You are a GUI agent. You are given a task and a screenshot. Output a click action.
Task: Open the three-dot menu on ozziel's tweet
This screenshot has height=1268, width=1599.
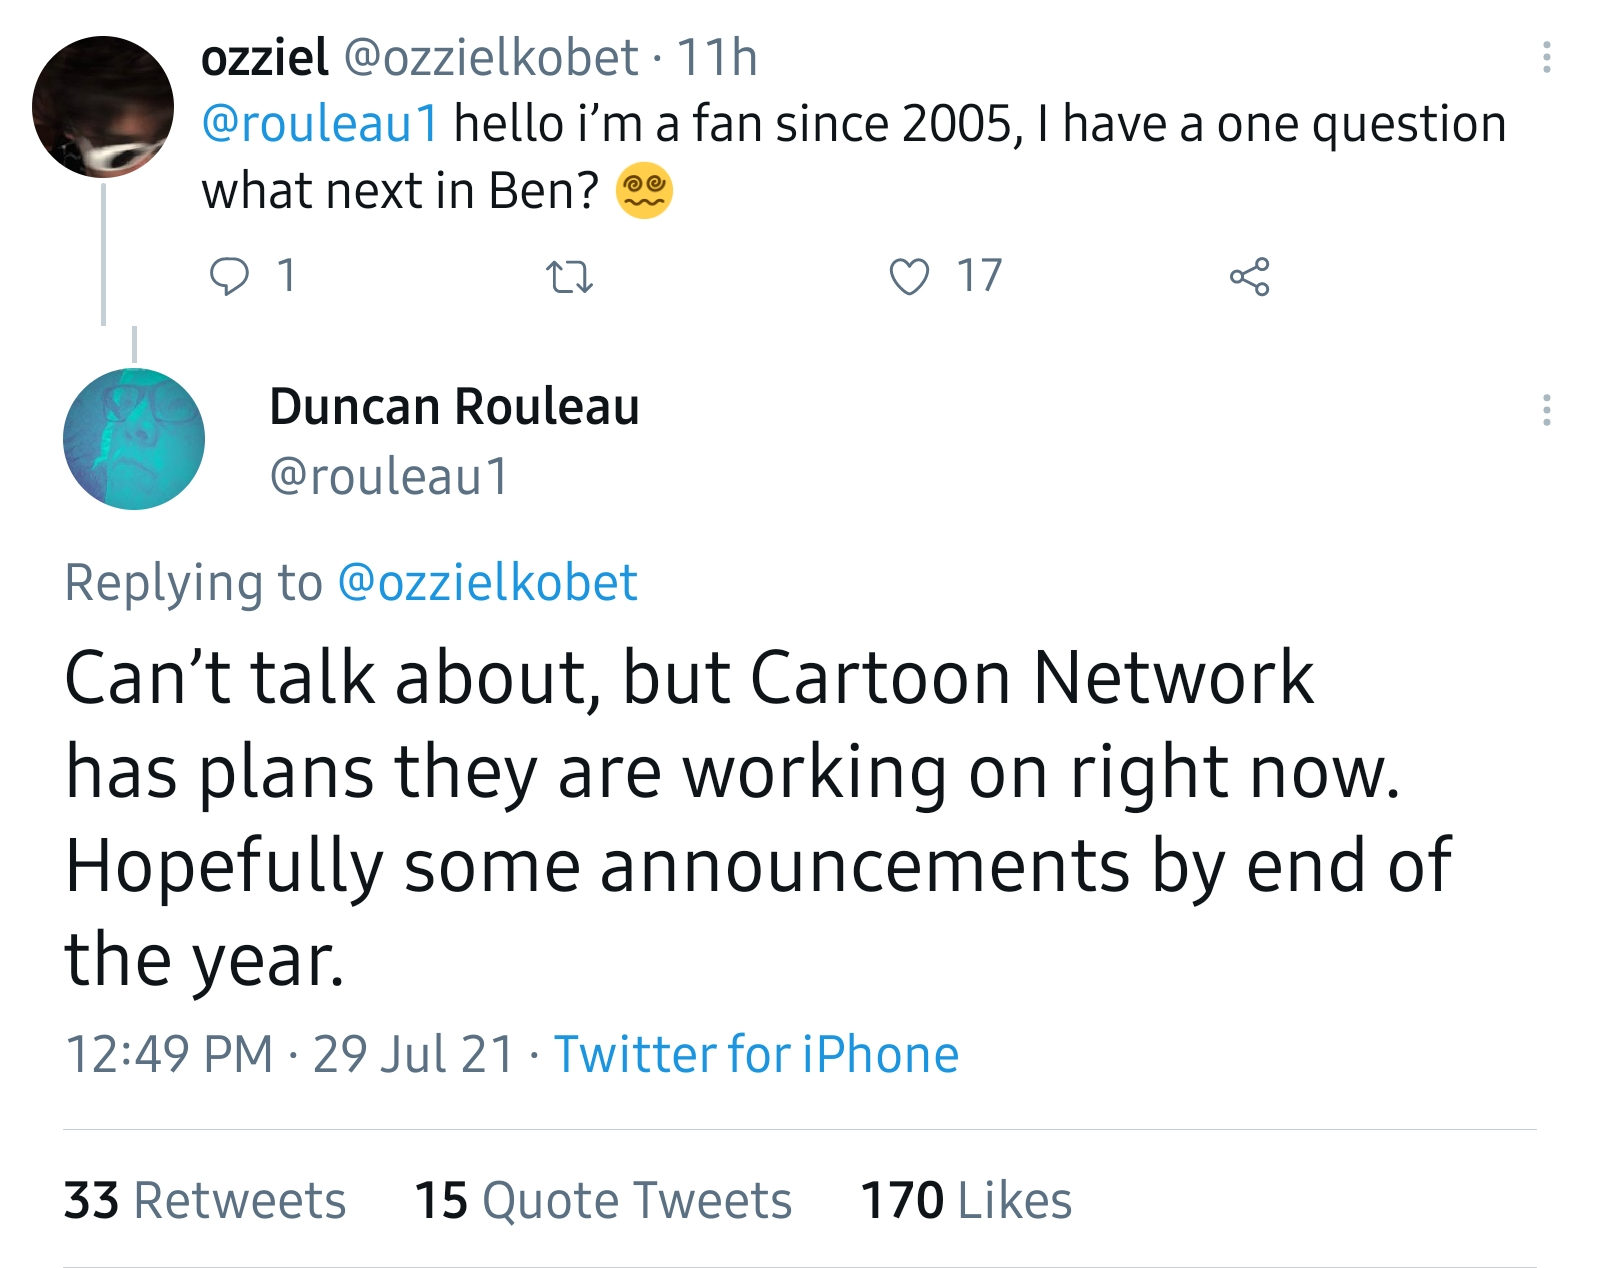(x=1546, y=58)
